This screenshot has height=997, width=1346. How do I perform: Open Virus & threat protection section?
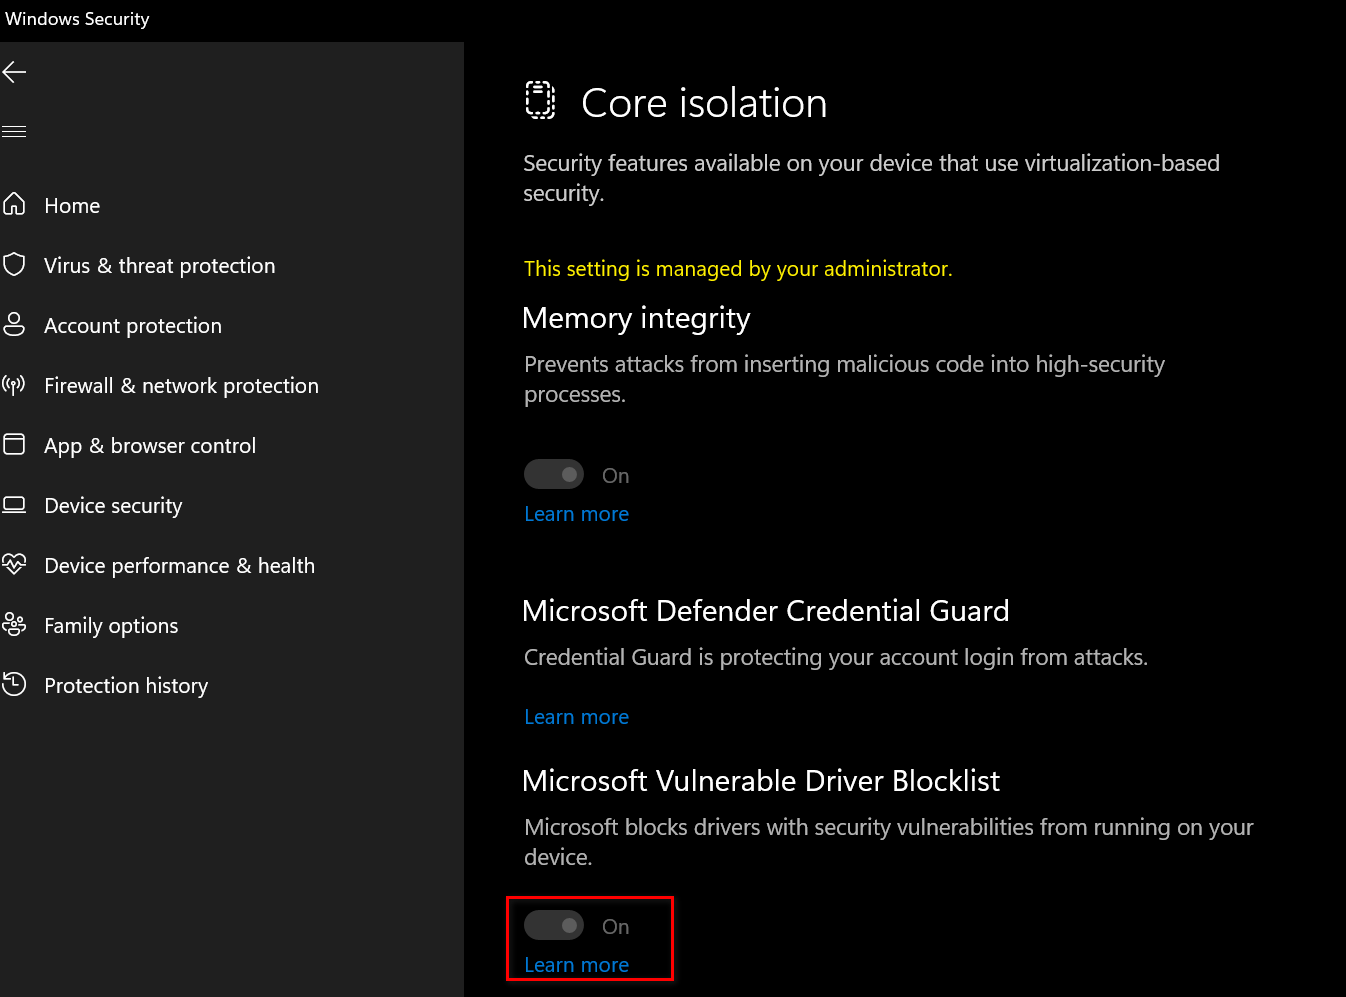point(160,266)
